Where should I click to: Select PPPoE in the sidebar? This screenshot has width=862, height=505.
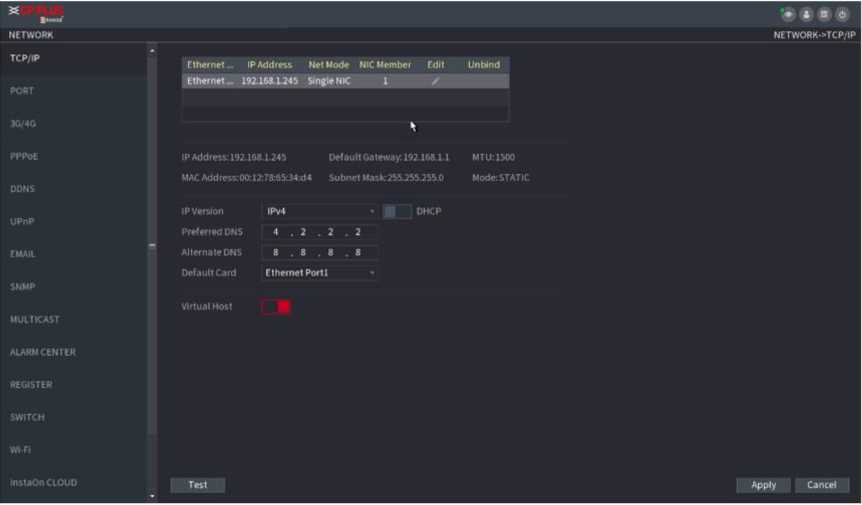click(24, 156)
